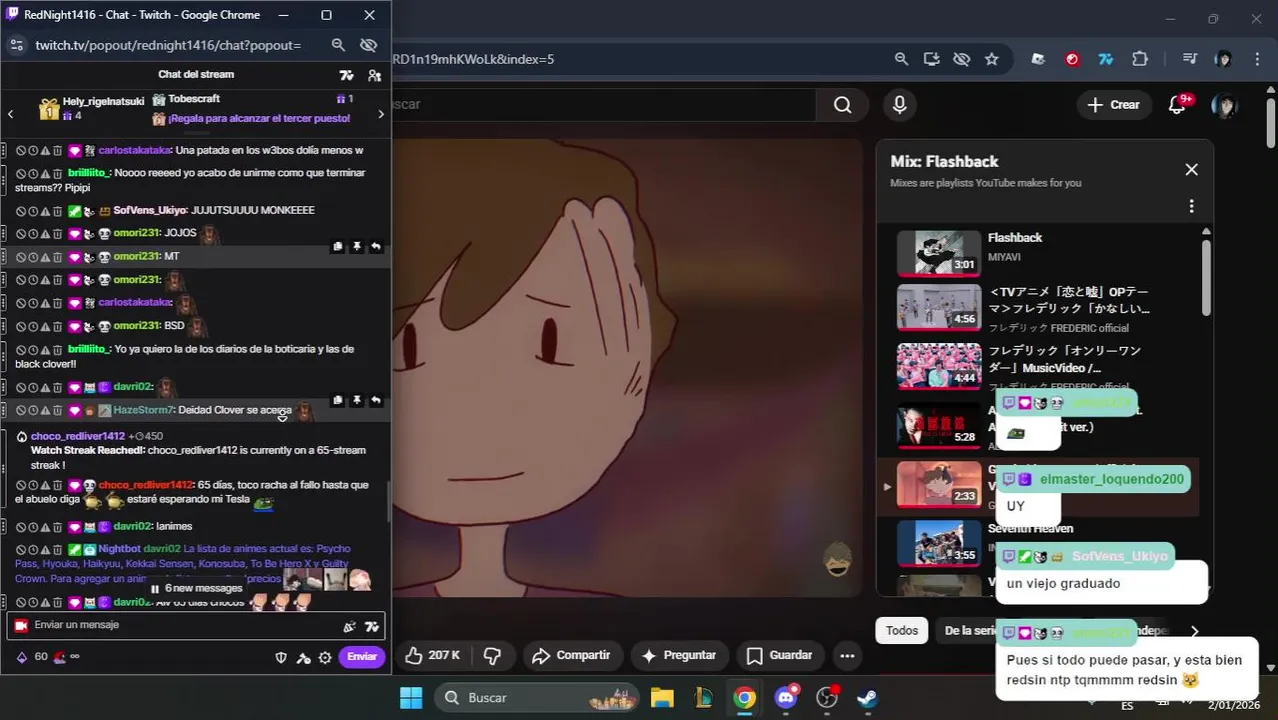Ban user on carlostakataka's 'Una patada' message

point(21,151)
